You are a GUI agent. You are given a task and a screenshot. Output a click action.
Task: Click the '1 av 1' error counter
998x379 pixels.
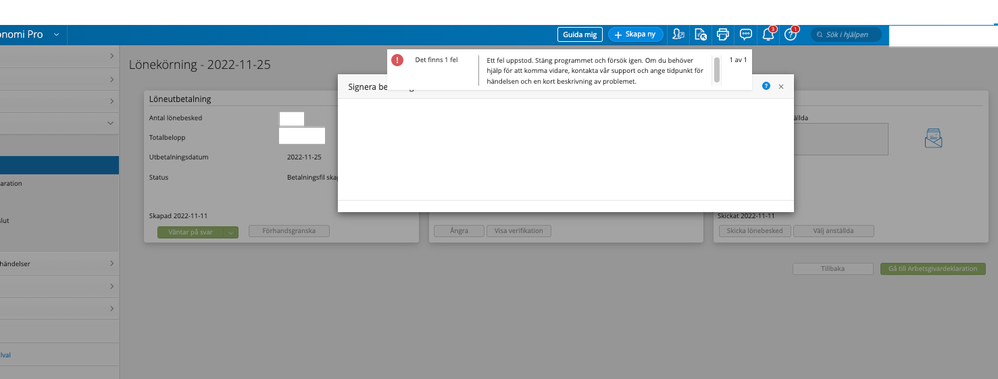pos(738,60)
